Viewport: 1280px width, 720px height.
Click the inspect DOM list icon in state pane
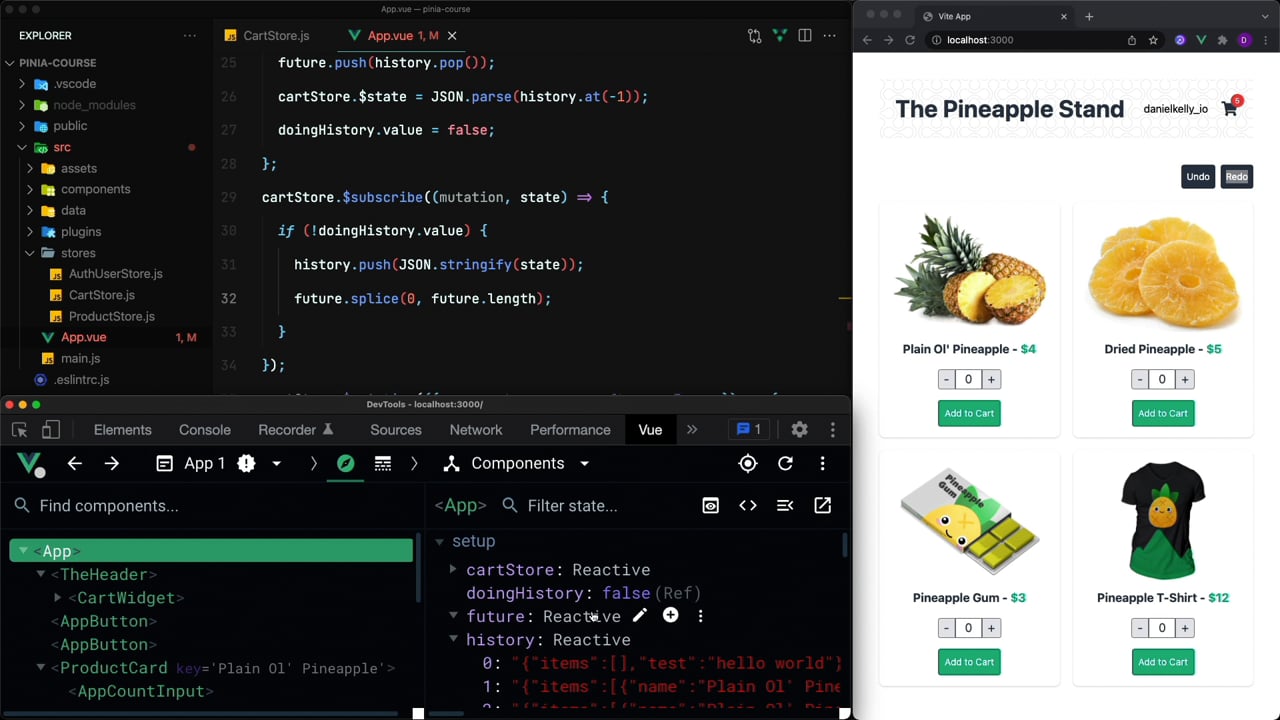[x=785, y=506]
